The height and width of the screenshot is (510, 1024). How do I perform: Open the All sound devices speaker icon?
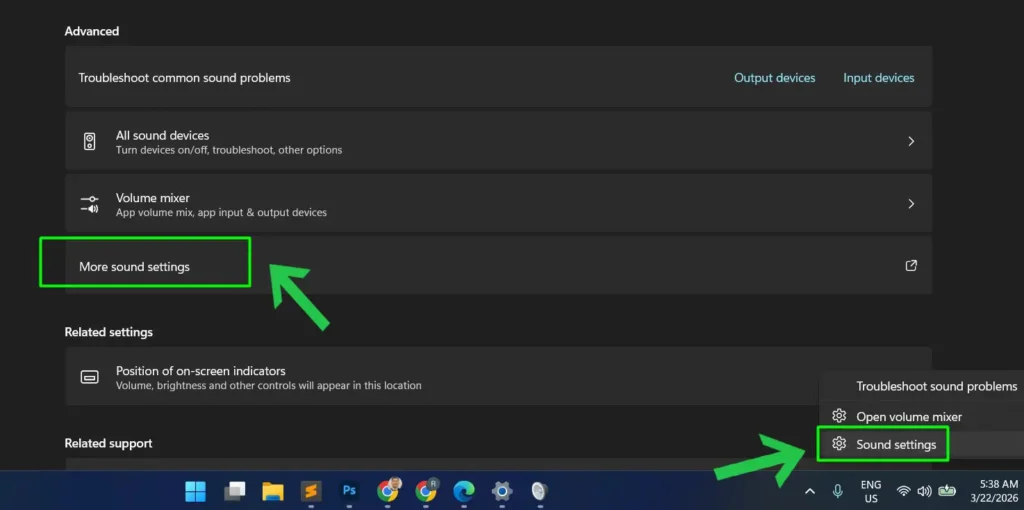(x=89, y=142)
